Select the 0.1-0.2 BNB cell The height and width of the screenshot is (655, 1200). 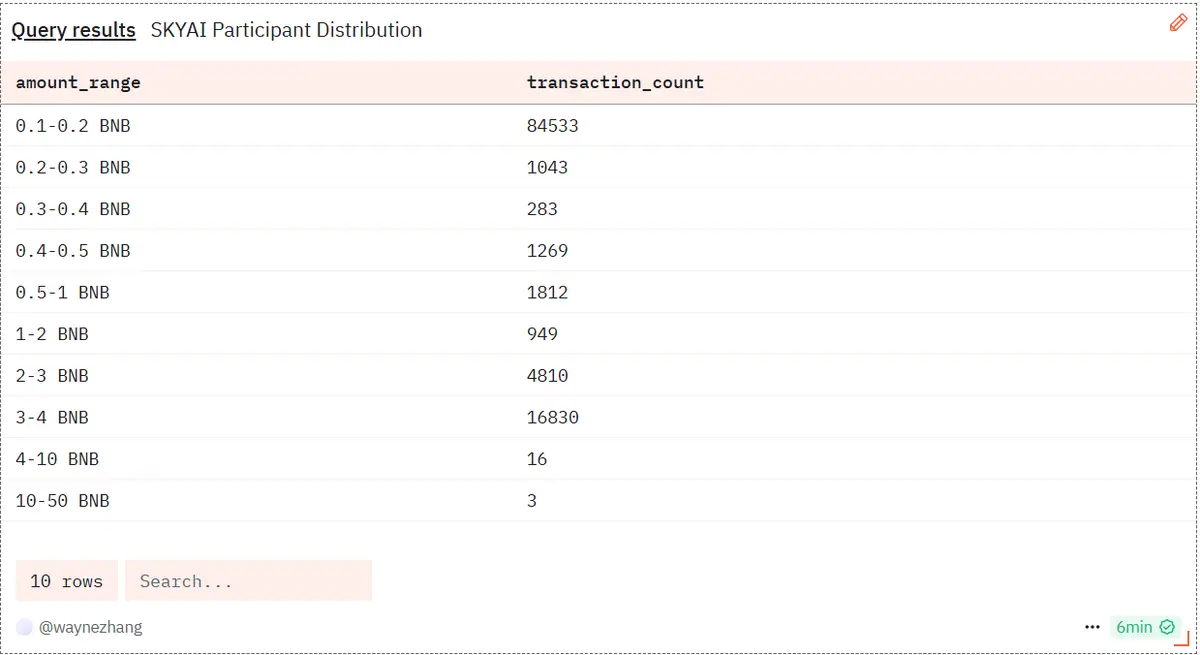click(73, 126)
